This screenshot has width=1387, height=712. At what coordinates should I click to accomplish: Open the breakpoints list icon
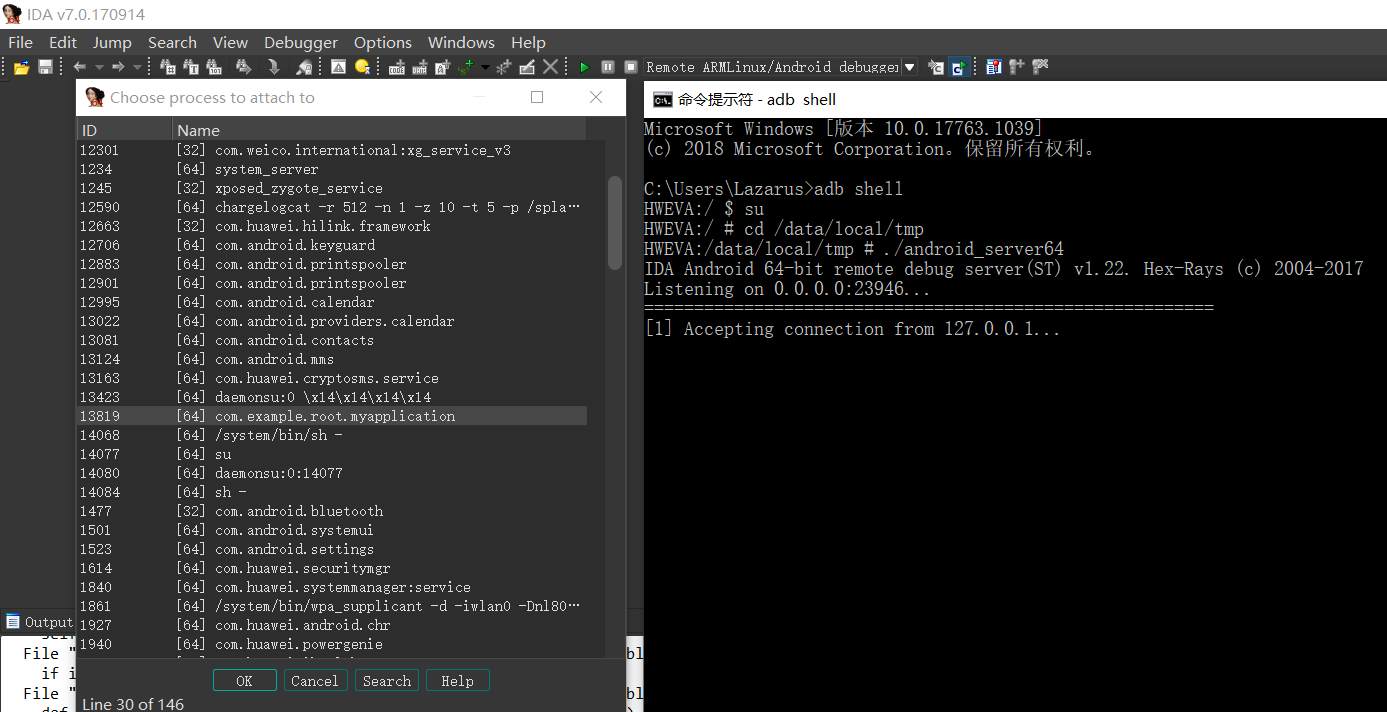tap(993, 67)
